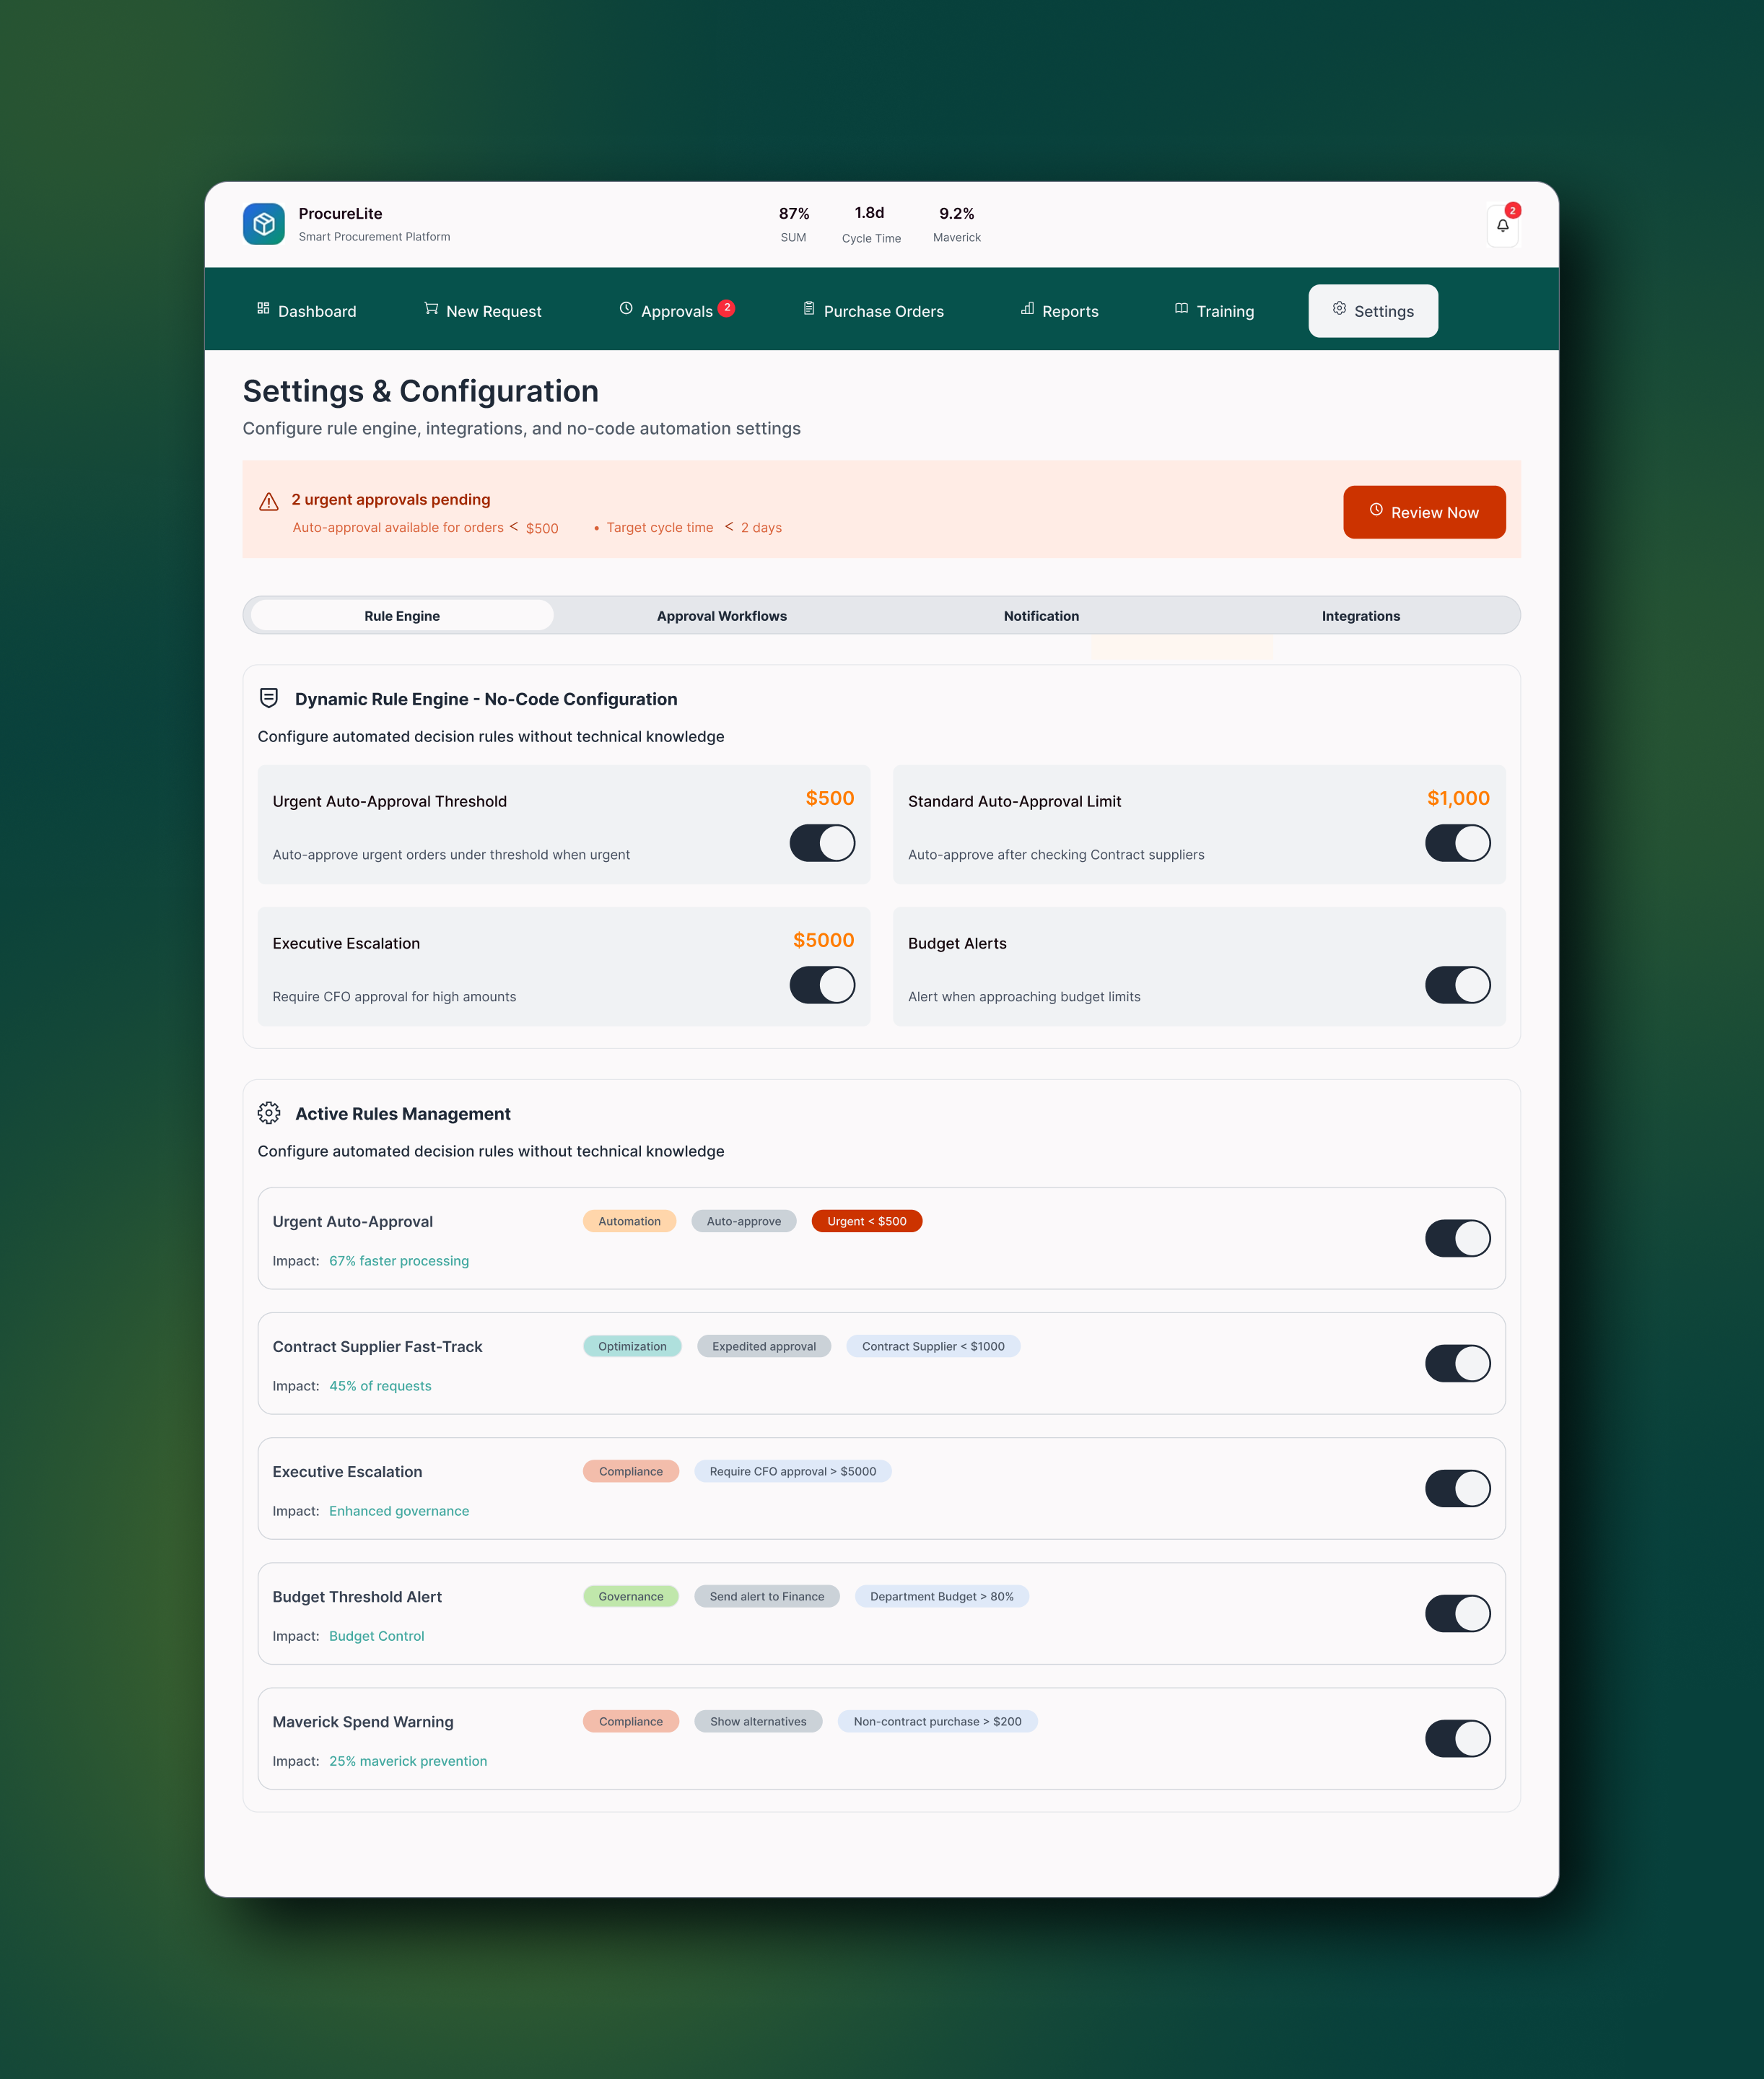Image resolution: width=1764 pixels, height=2079 pixels.
Task: Disable the Maverick Spend Warning rule
Action: (x=1457, y=1738)
